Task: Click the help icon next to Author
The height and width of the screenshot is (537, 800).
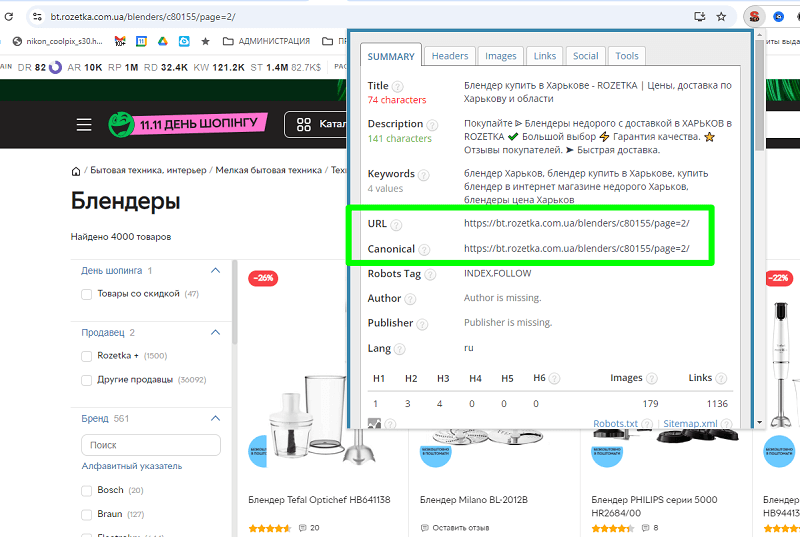Action: click(410, 299)
